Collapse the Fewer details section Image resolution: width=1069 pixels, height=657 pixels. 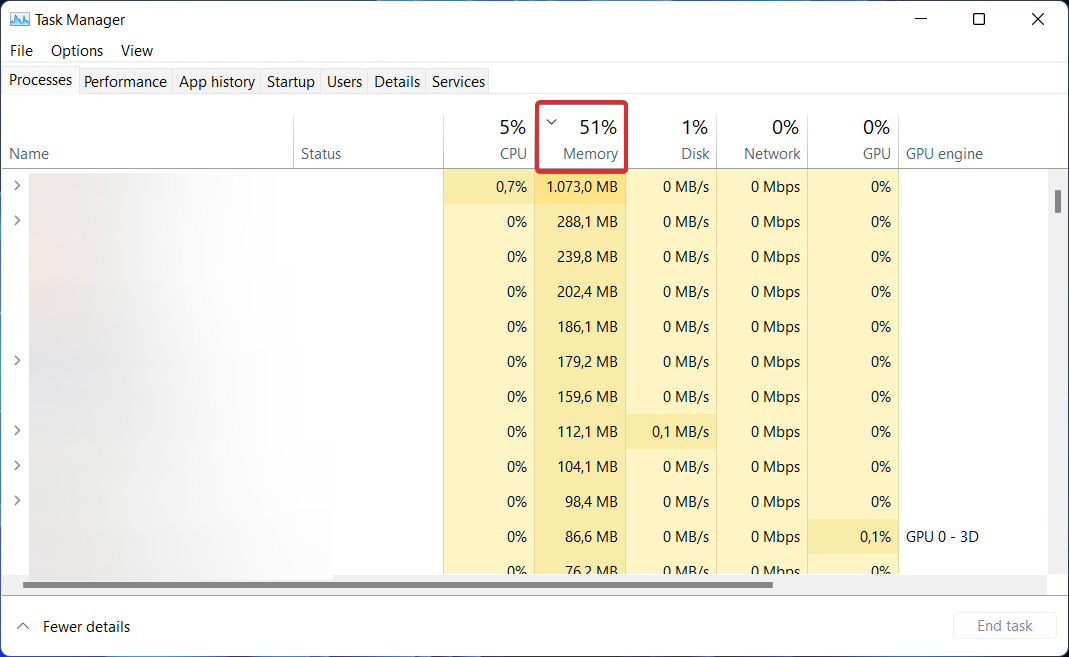71,626
